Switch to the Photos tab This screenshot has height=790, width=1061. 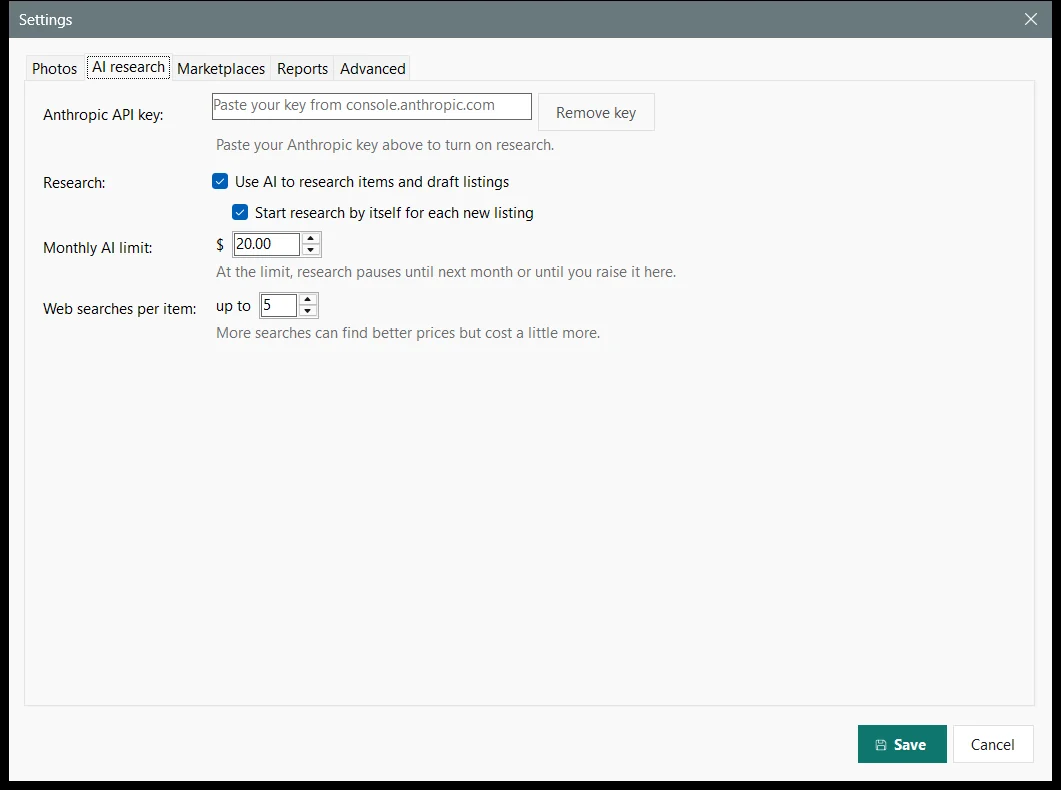(x=54, y=68)
